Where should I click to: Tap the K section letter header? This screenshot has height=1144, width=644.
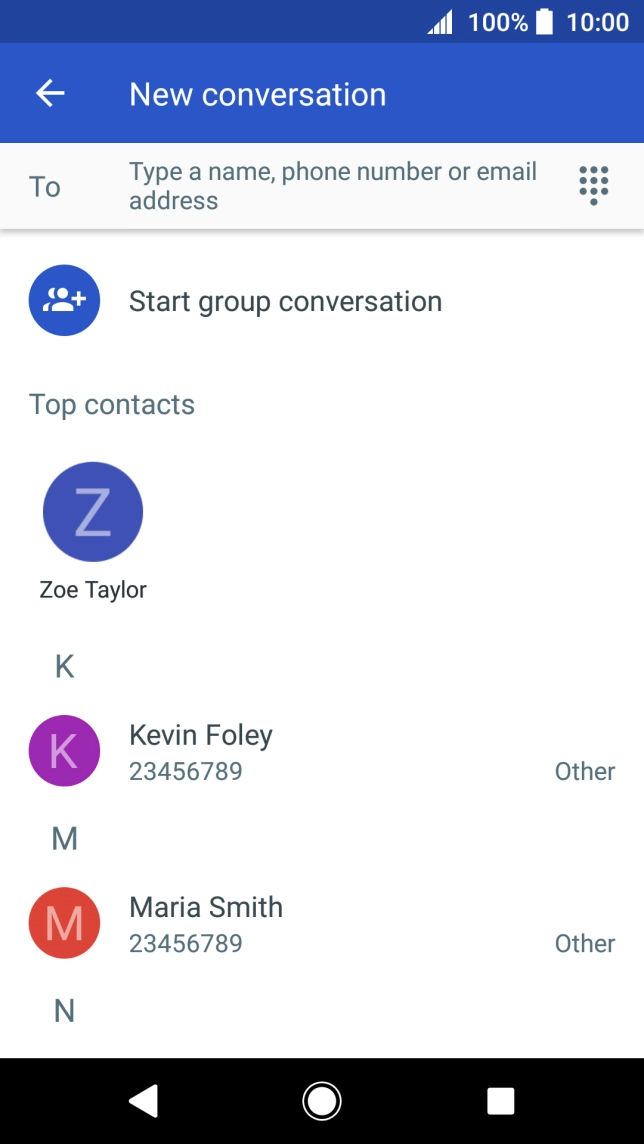[x=64, y=666]
